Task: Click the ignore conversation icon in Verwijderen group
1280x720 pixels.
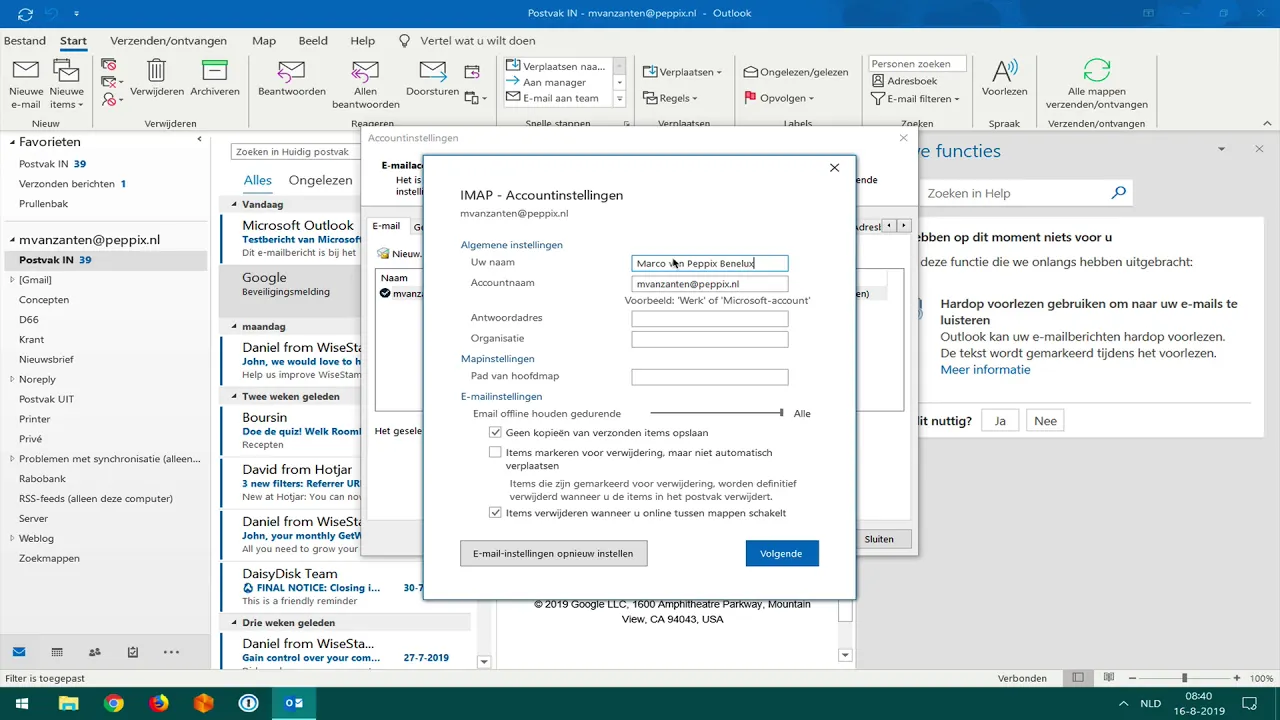Action: pos(109,65)
